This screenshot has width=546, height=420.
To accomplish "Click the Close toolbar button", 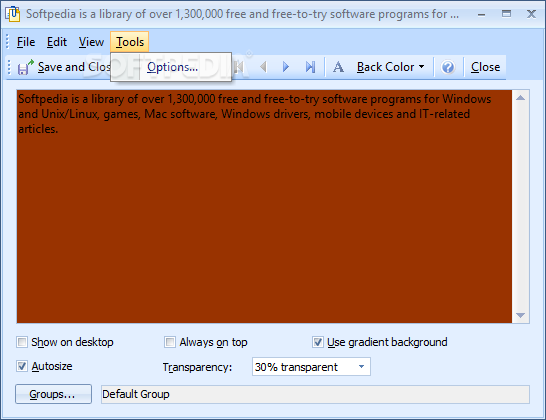I will (485, 67).
